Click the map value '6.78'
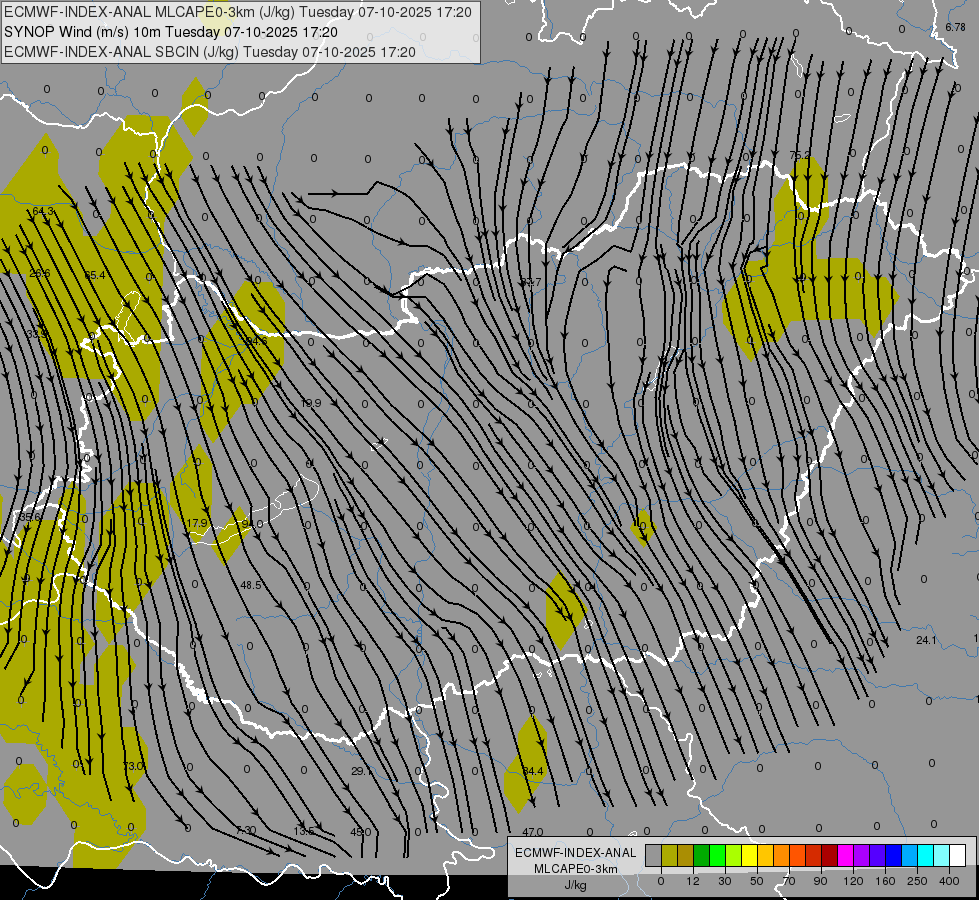 (x=955, y=27)
